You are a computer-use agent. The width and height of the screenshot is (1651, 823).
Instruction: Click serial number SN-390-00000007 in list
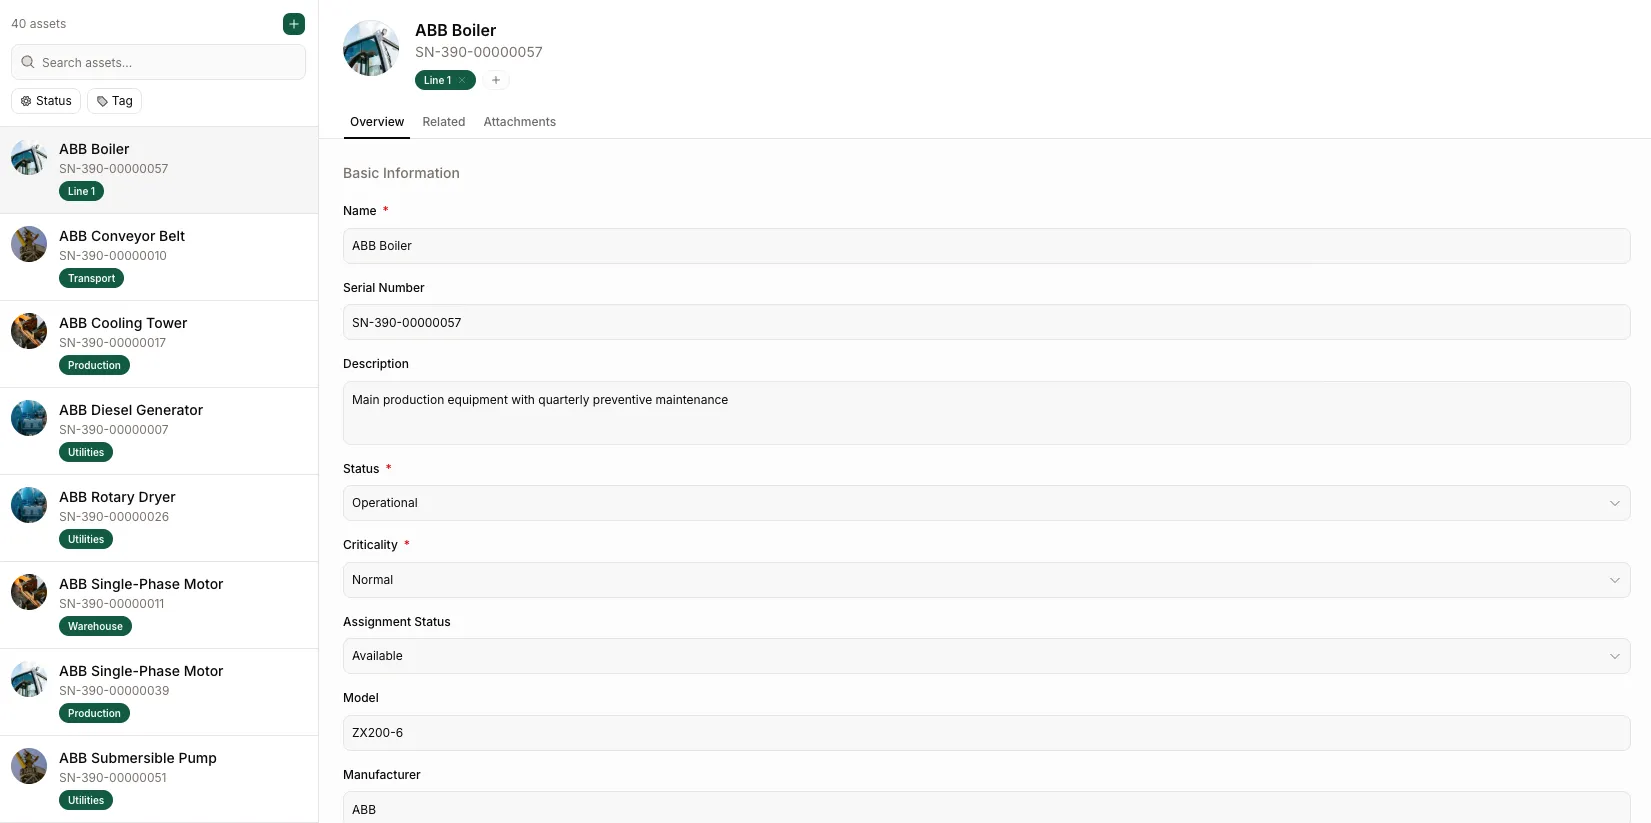pyautogui.click(x=114, y=430)
